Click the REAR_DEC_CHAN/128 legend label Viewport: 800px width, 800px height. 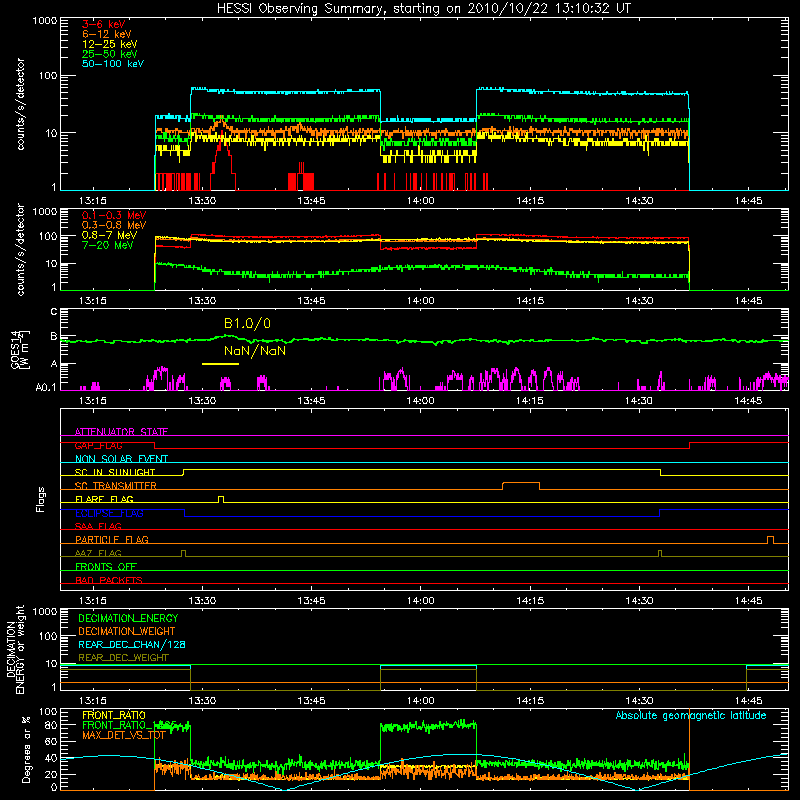[132, 644]
